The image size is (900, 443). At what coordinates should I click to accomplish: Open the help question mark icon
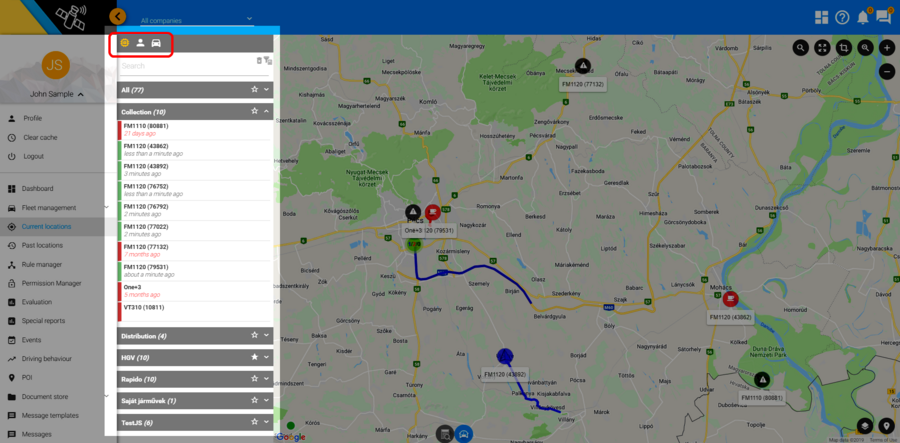842,17
